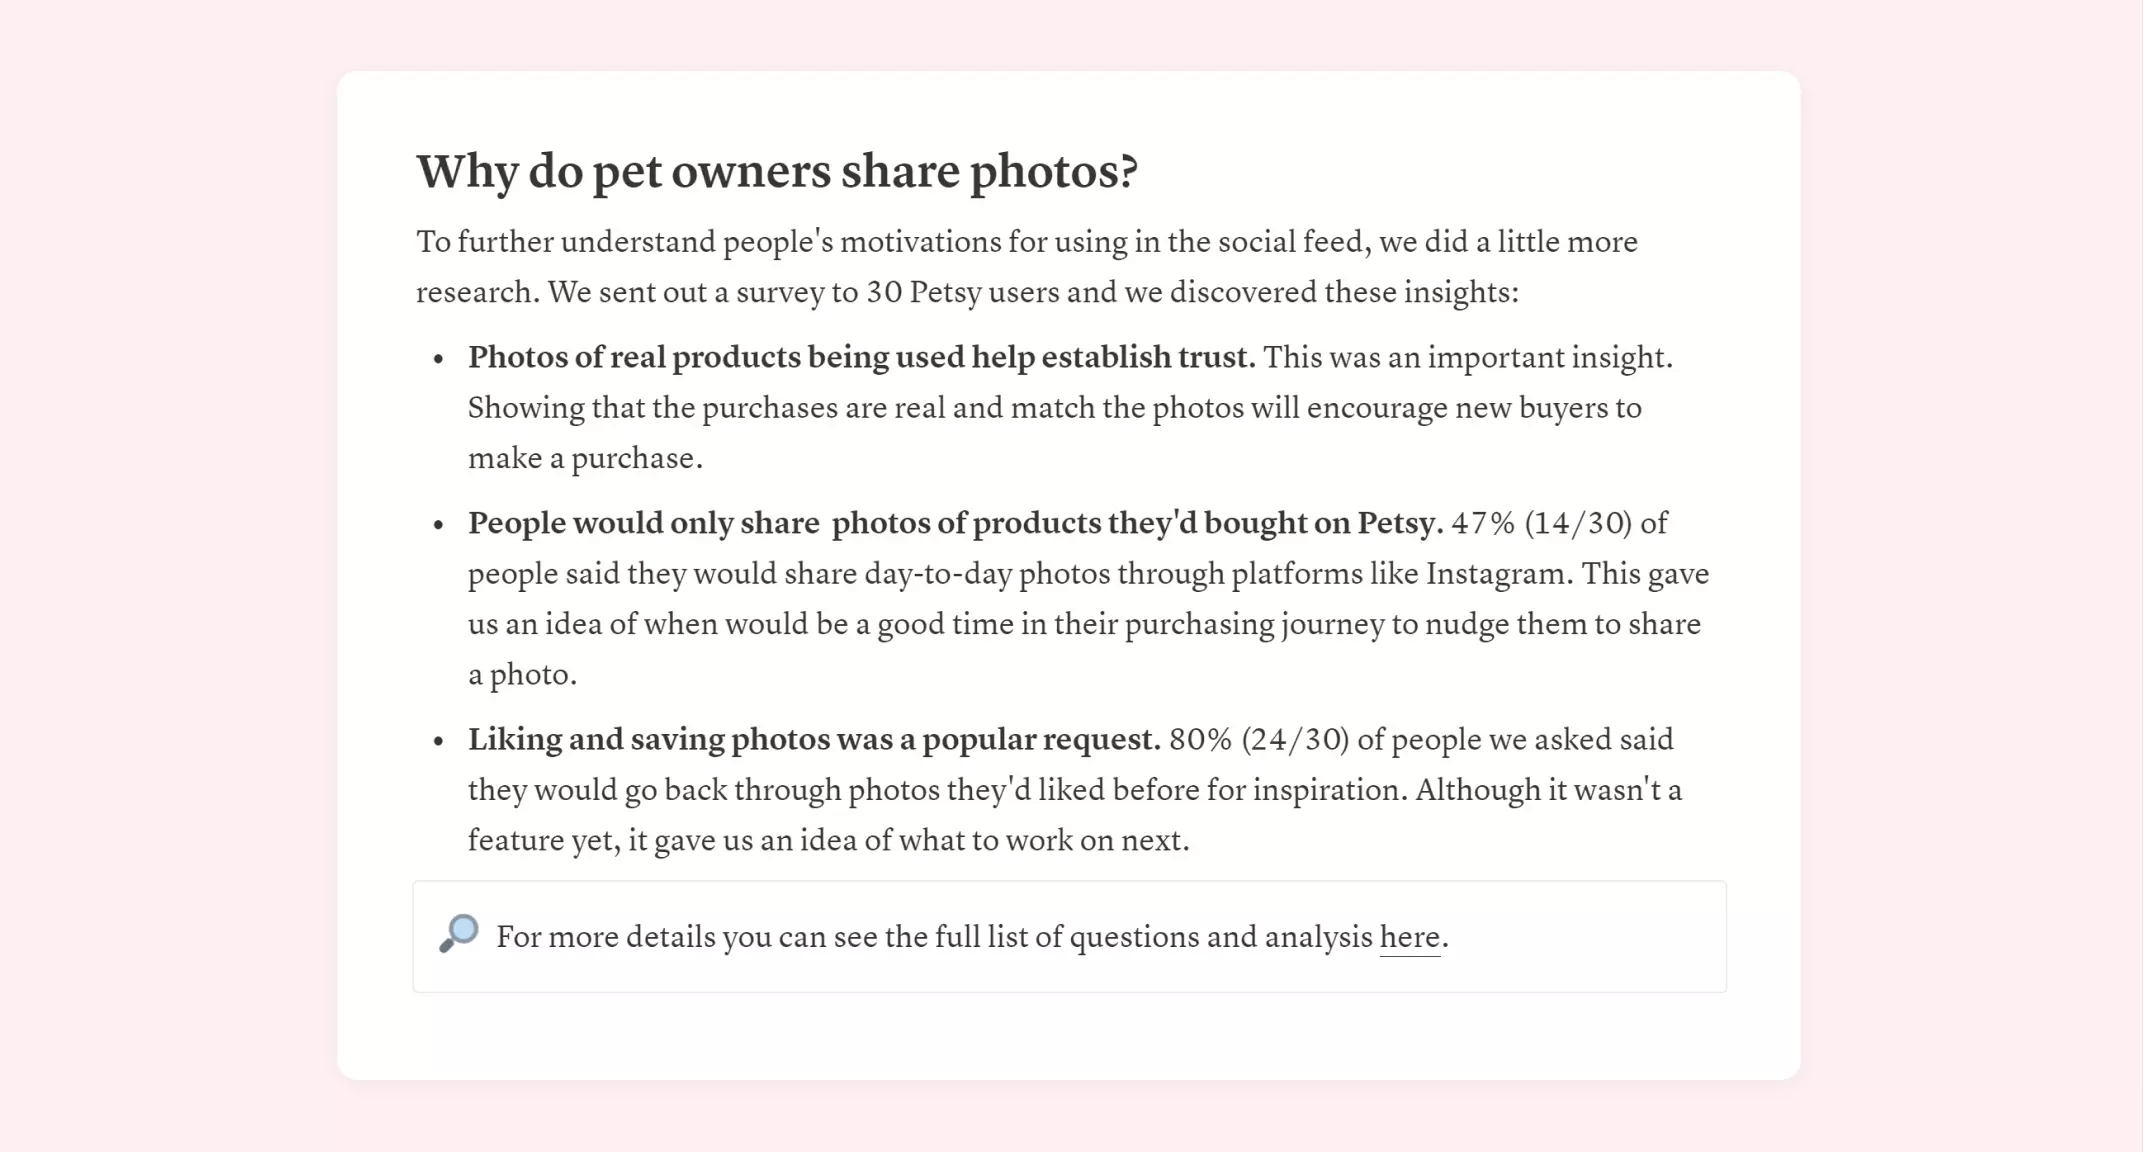
Task: Click the magnifying glass icon in the callout
Action: 459,934
